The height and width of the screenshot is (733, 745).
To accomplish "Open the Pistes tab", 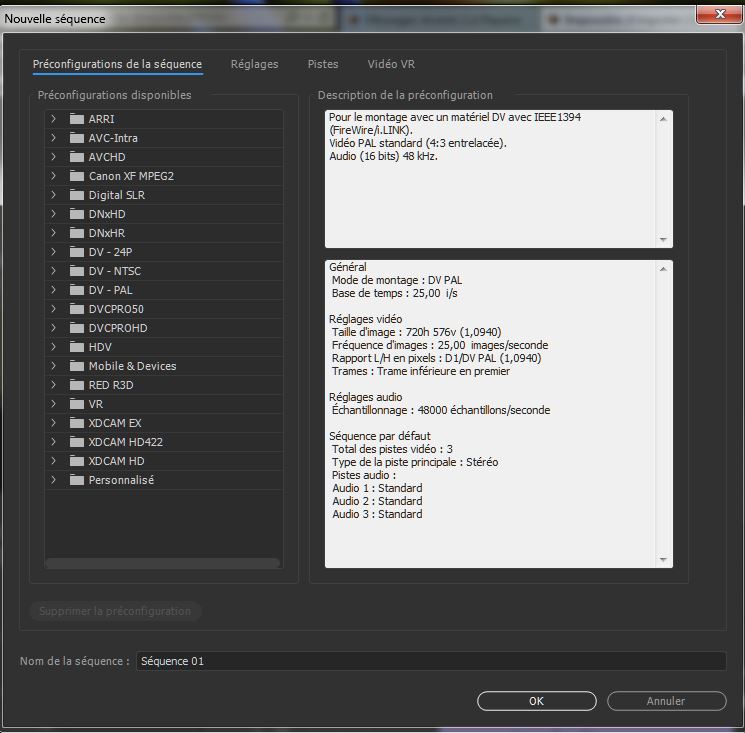I will pos(323,64).
